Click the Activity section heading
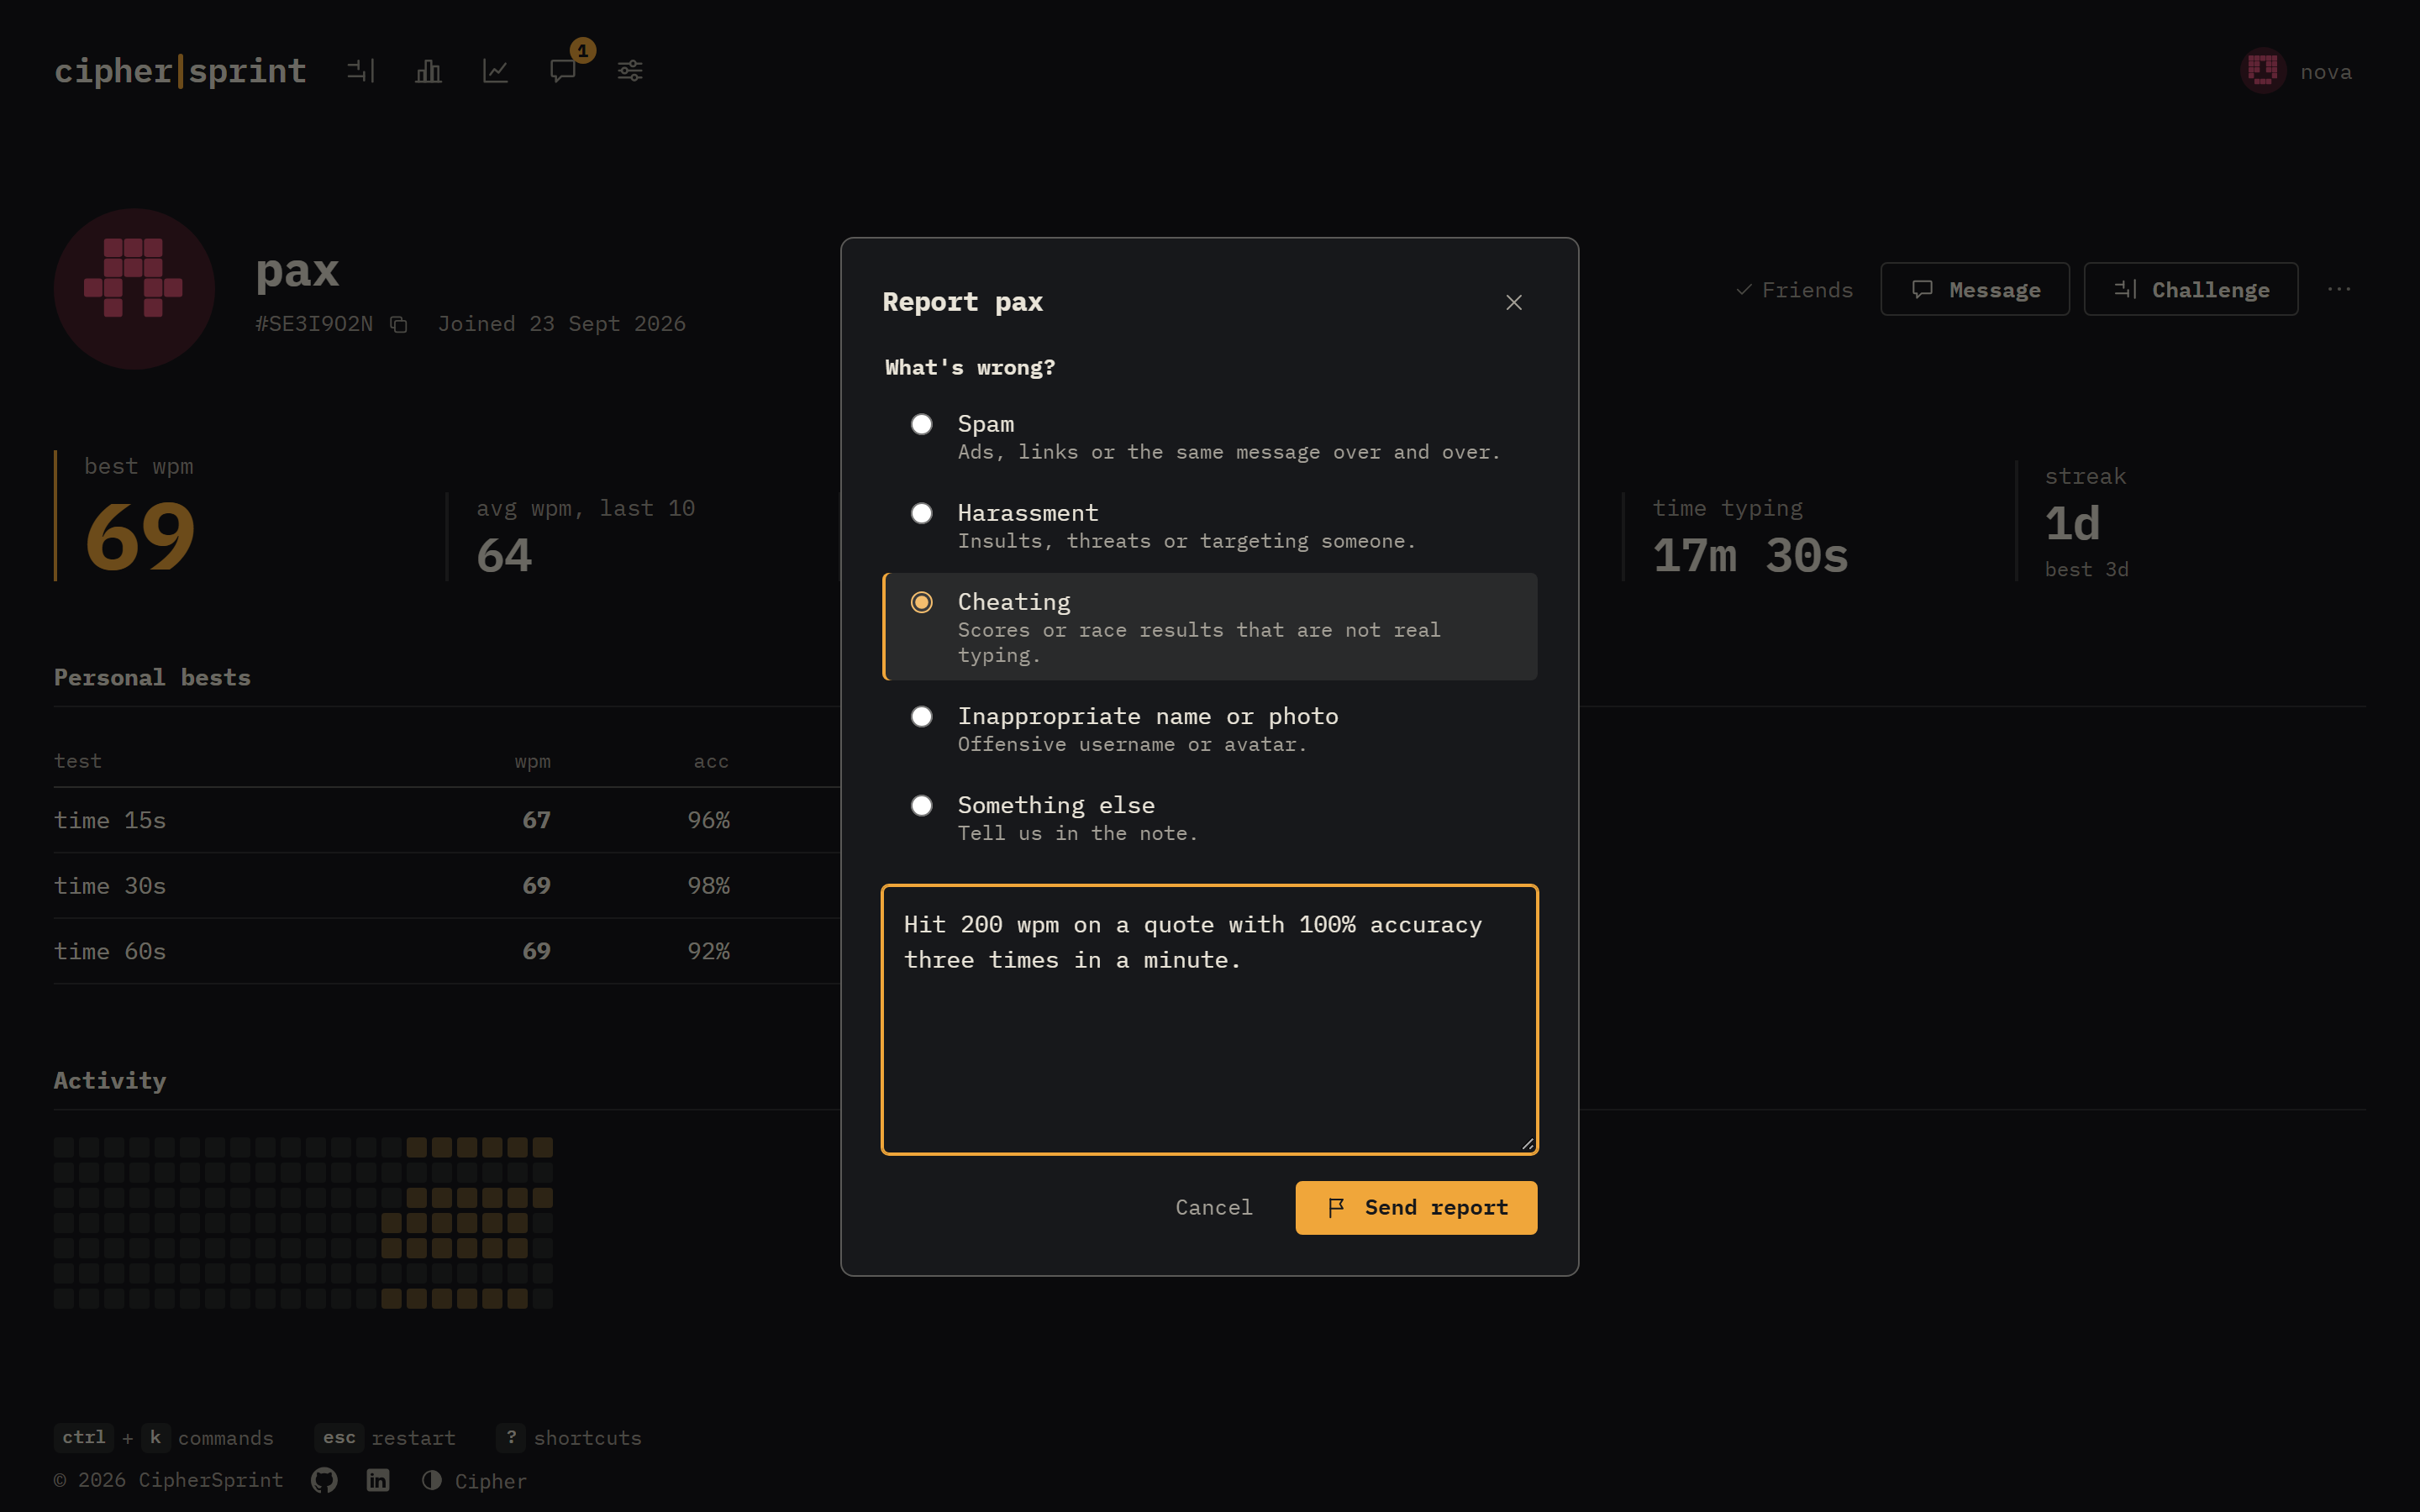The height and width of the screenshot is (1512, 2420). (110, 1080)
